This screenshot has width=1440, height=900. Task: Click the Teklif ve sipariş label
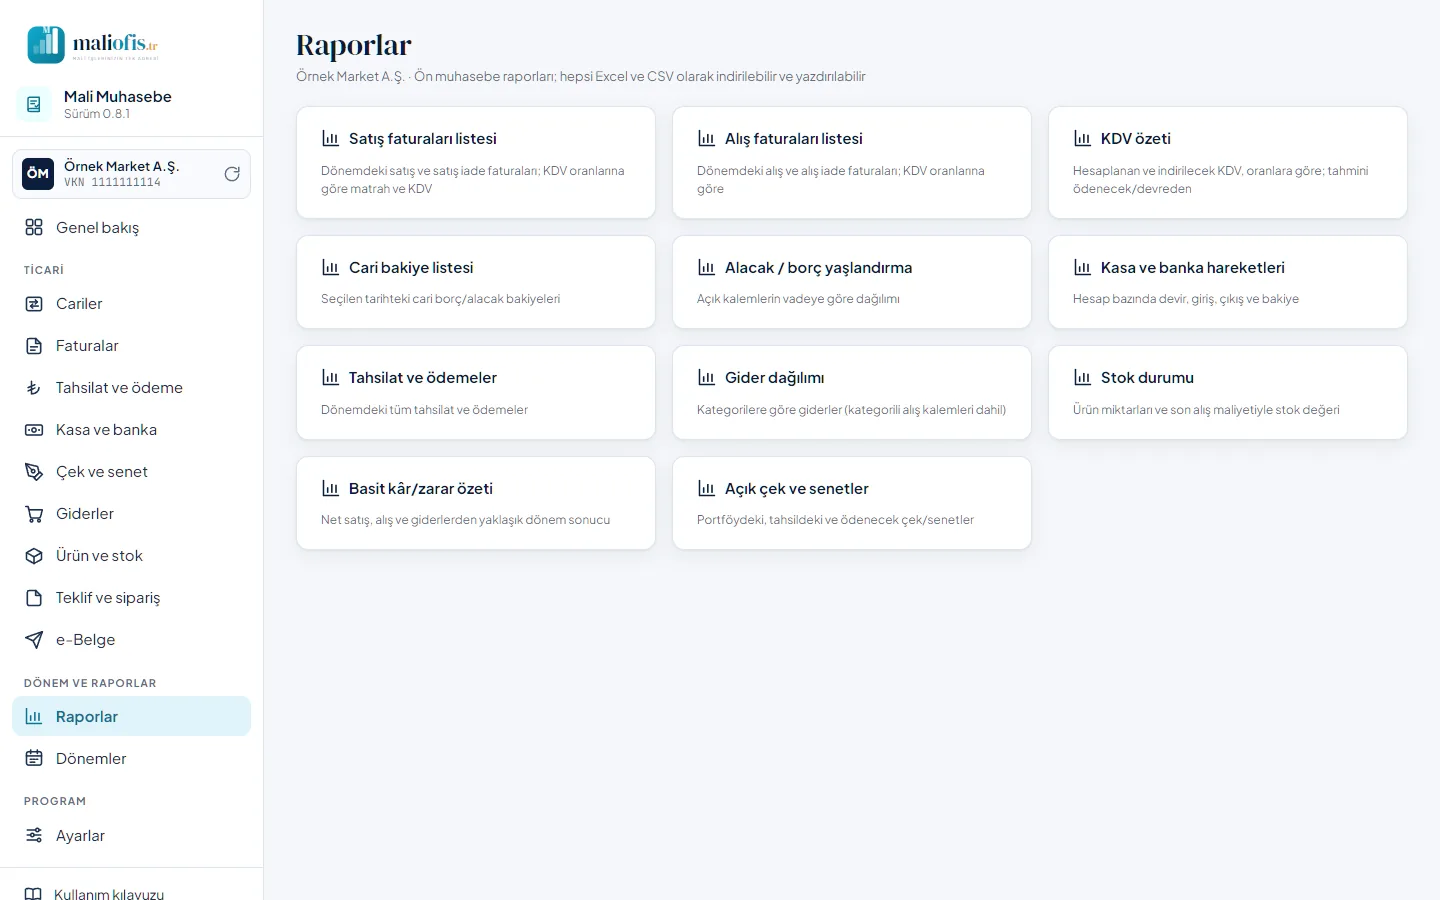pyautogui.click(x=108, y=598)
